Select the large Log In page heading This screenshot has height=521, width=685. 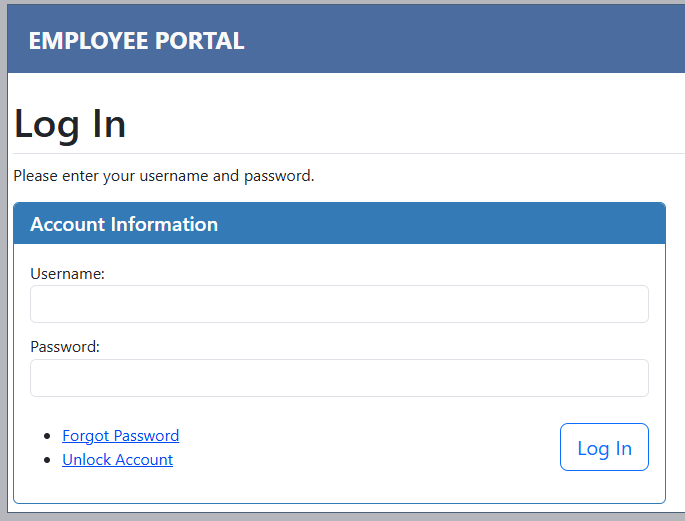coord(70,124)
